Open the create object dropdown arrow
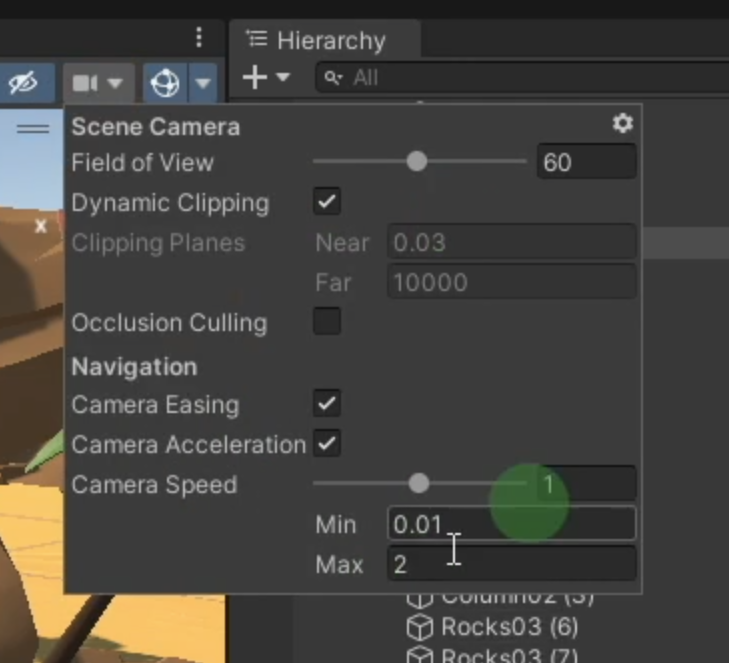Viewport: 729px width, 663px height. 283,77
